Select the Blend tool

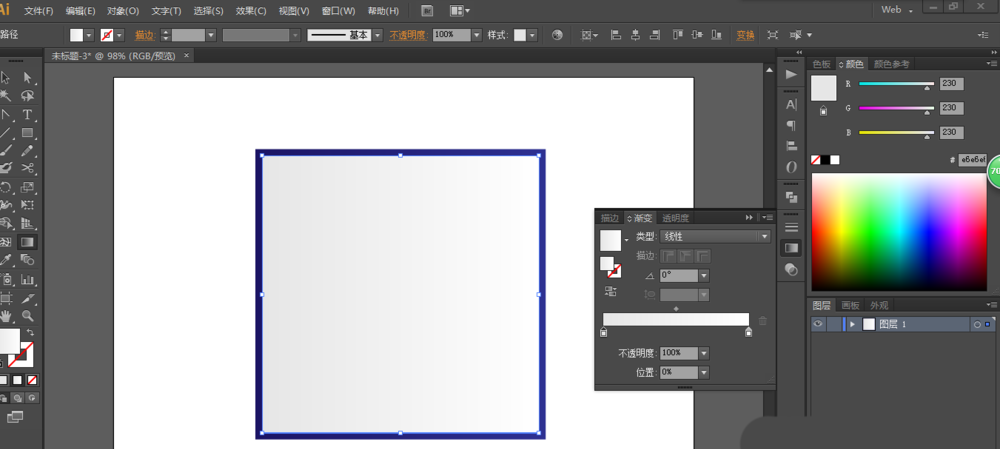[27, 260]
